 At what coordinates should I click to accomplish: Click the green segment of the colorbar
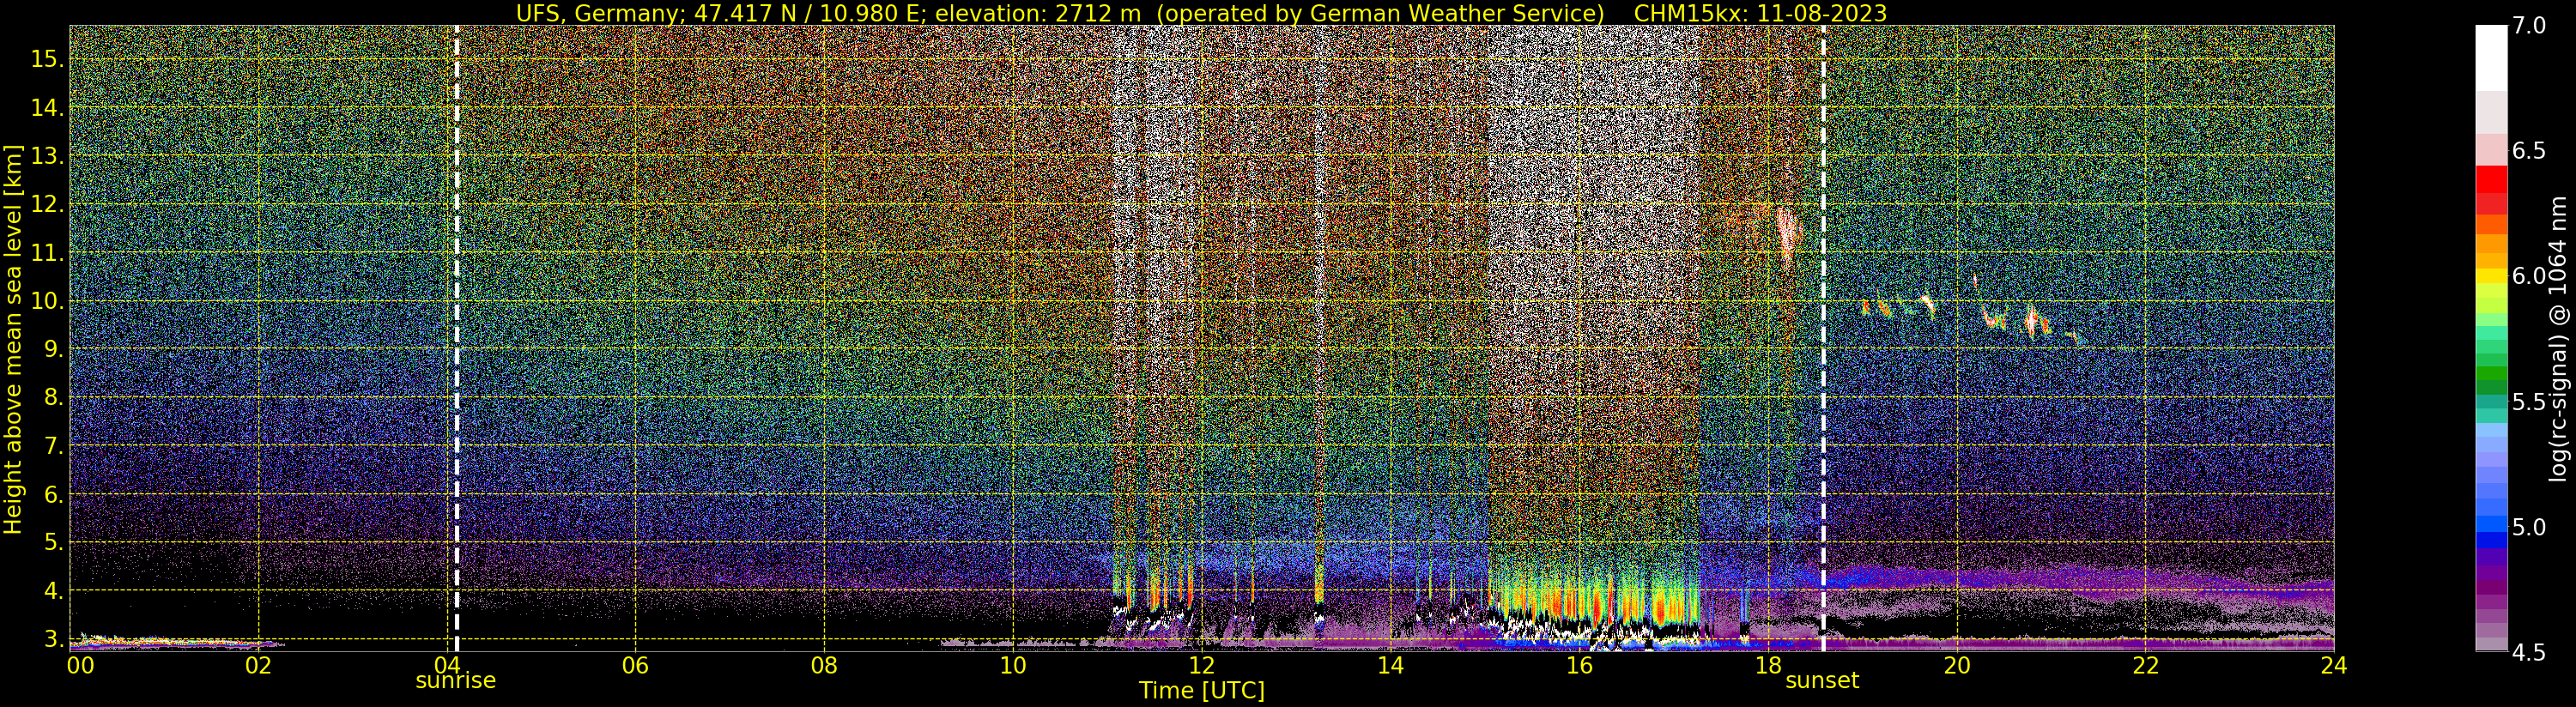coord(2491,373)
